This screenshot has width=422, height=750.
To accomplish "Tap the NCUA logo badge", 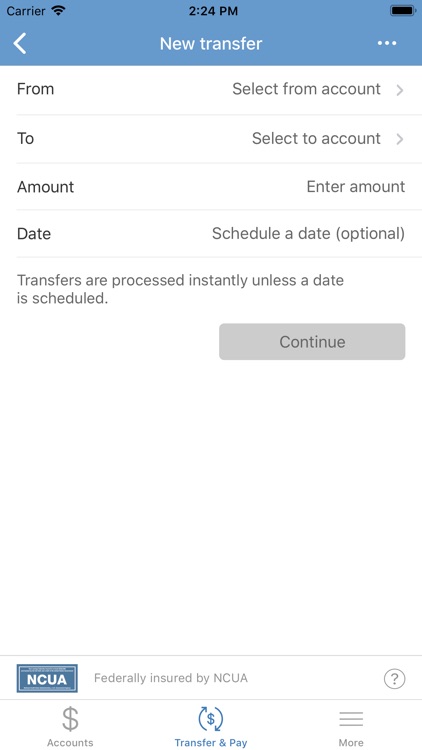I will [47, 678].
